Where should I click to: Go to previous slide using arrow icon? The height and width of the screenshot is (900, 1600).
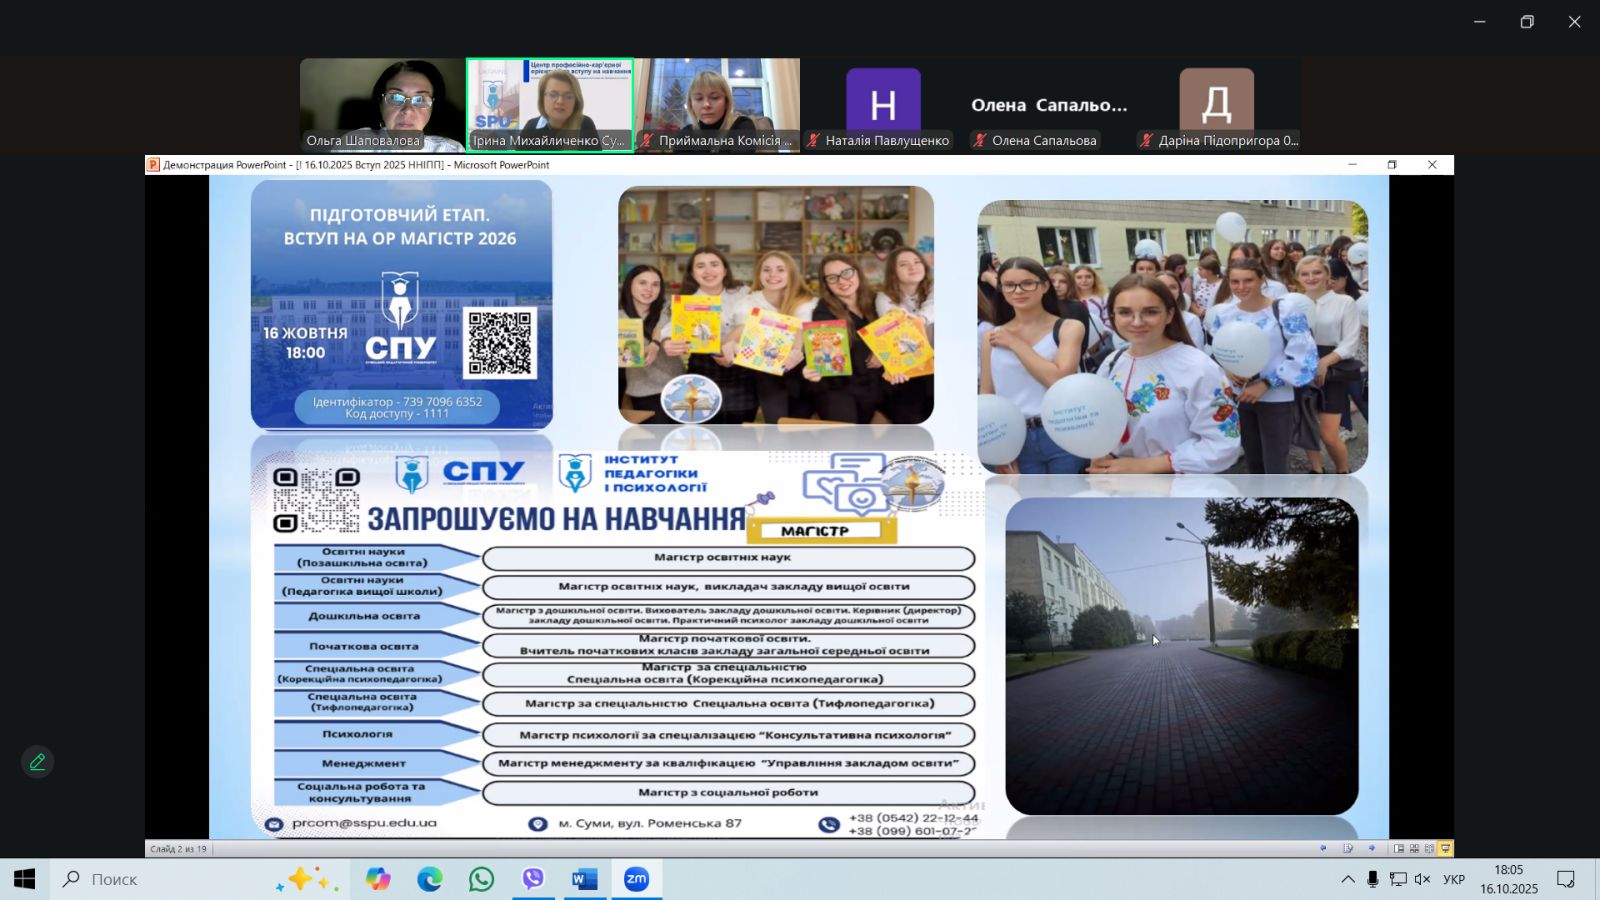1323,848
